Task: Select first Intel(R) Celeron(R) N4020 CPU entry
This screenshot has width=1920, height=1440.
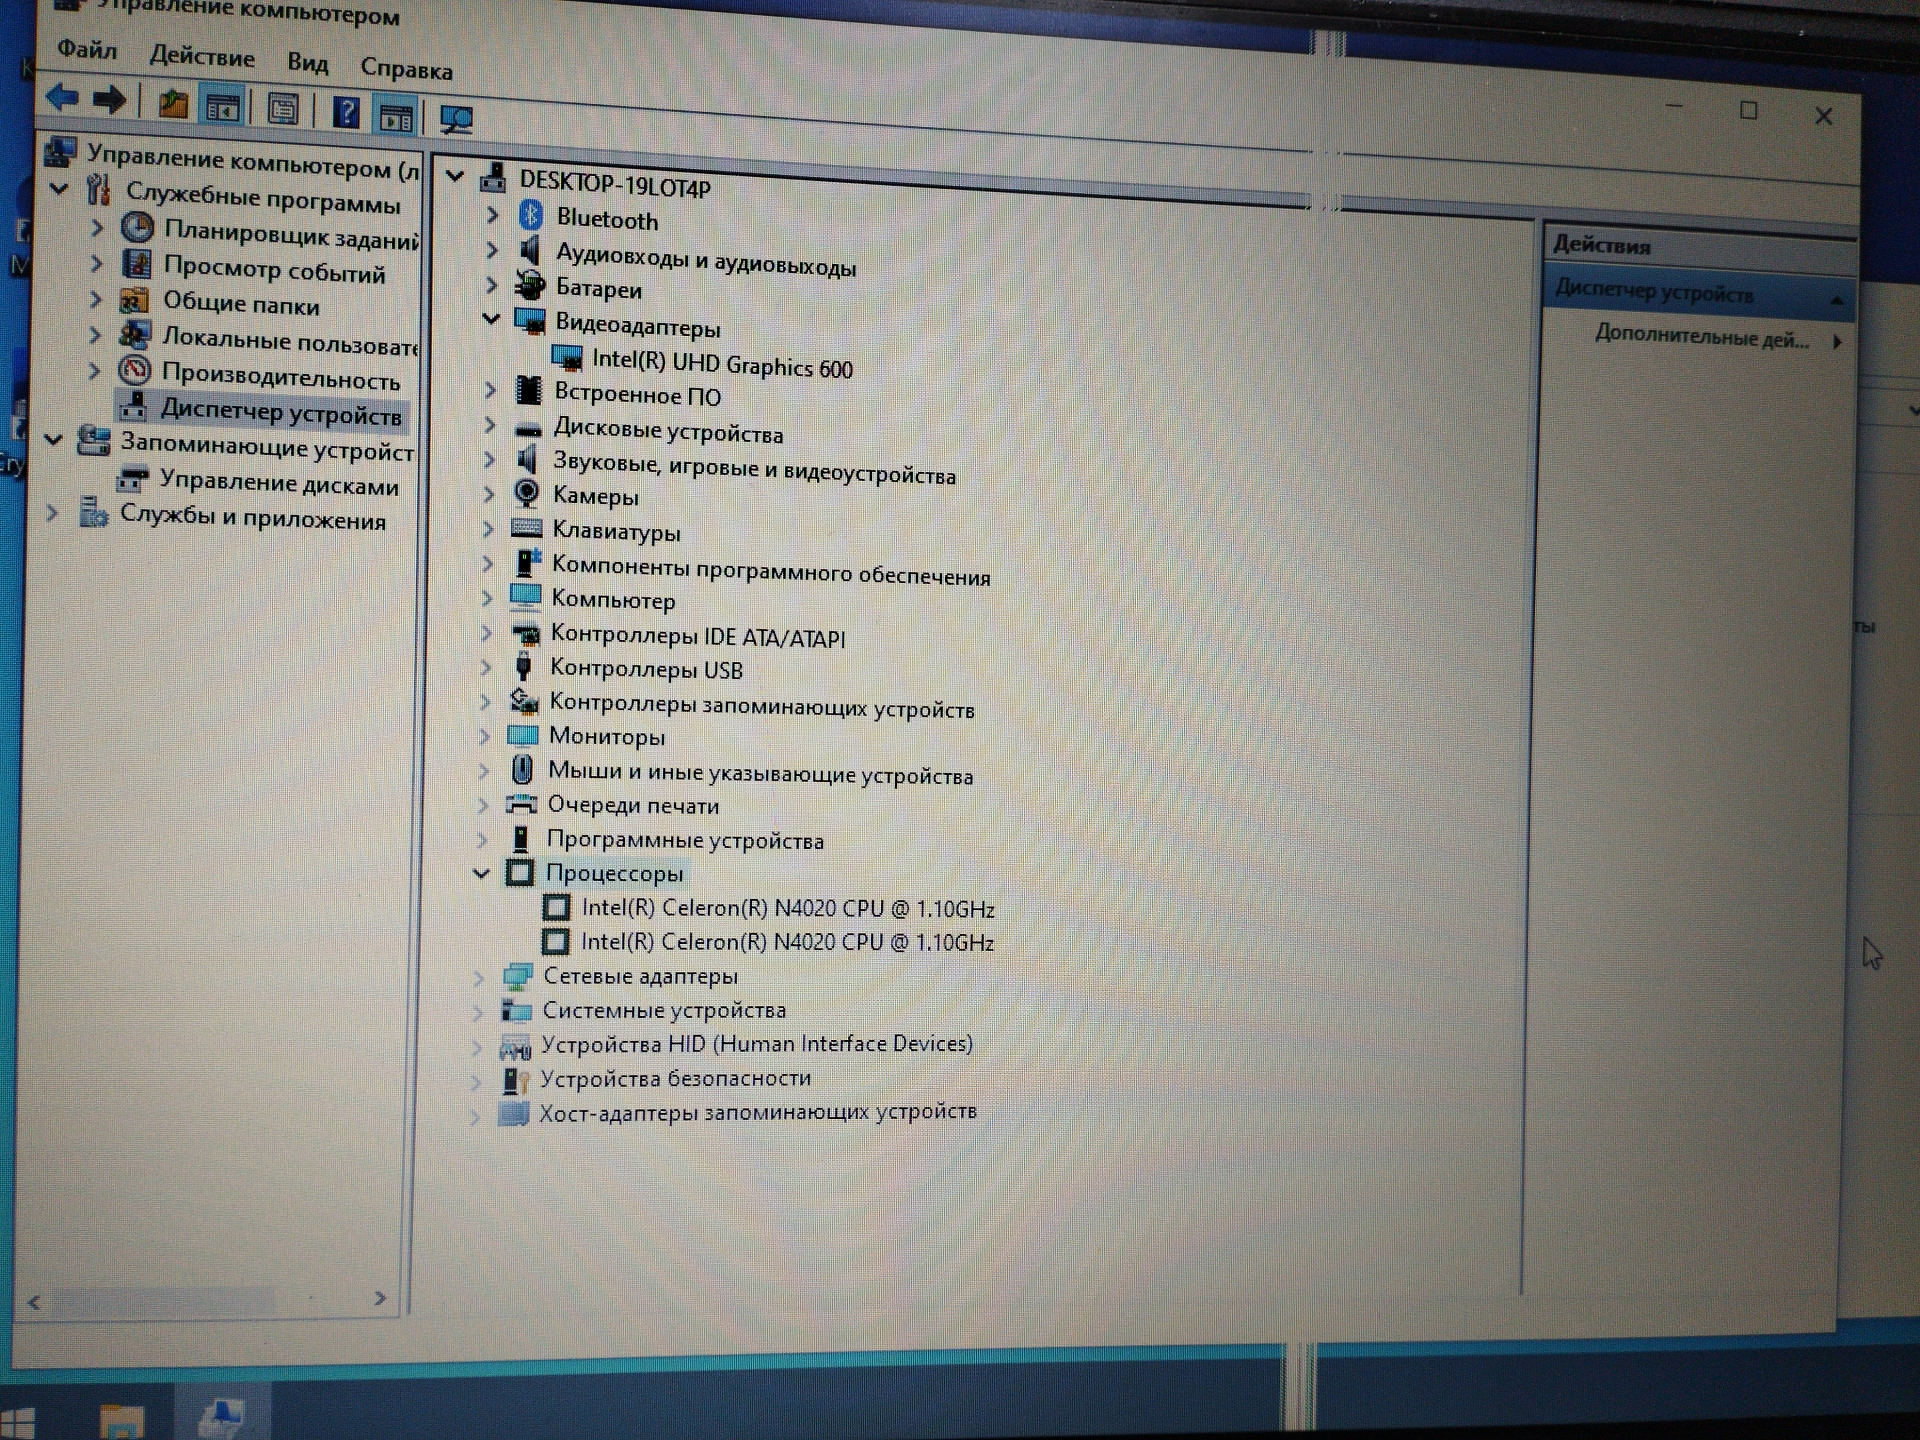Action: pos(788,908)
